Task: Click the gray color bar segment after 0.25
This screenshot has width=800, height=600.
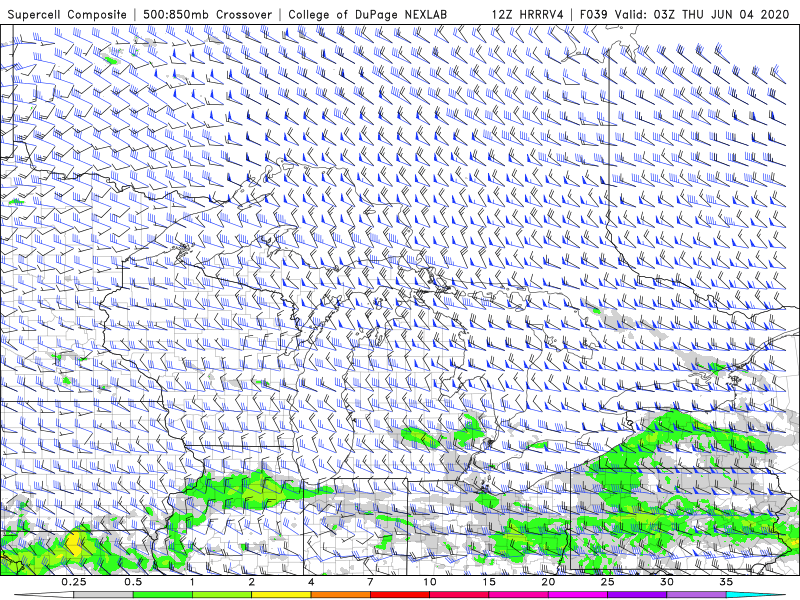Action: pyautogui.click(x=104, y=595)
